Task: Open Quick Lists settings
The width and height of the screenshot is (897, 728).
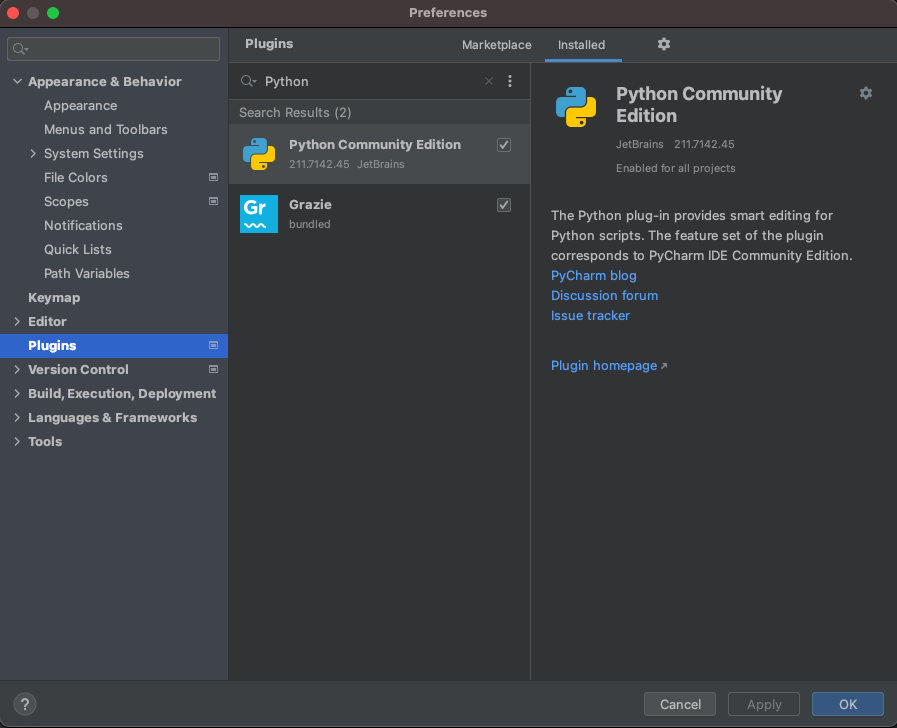Action: [x=78, y=250]
